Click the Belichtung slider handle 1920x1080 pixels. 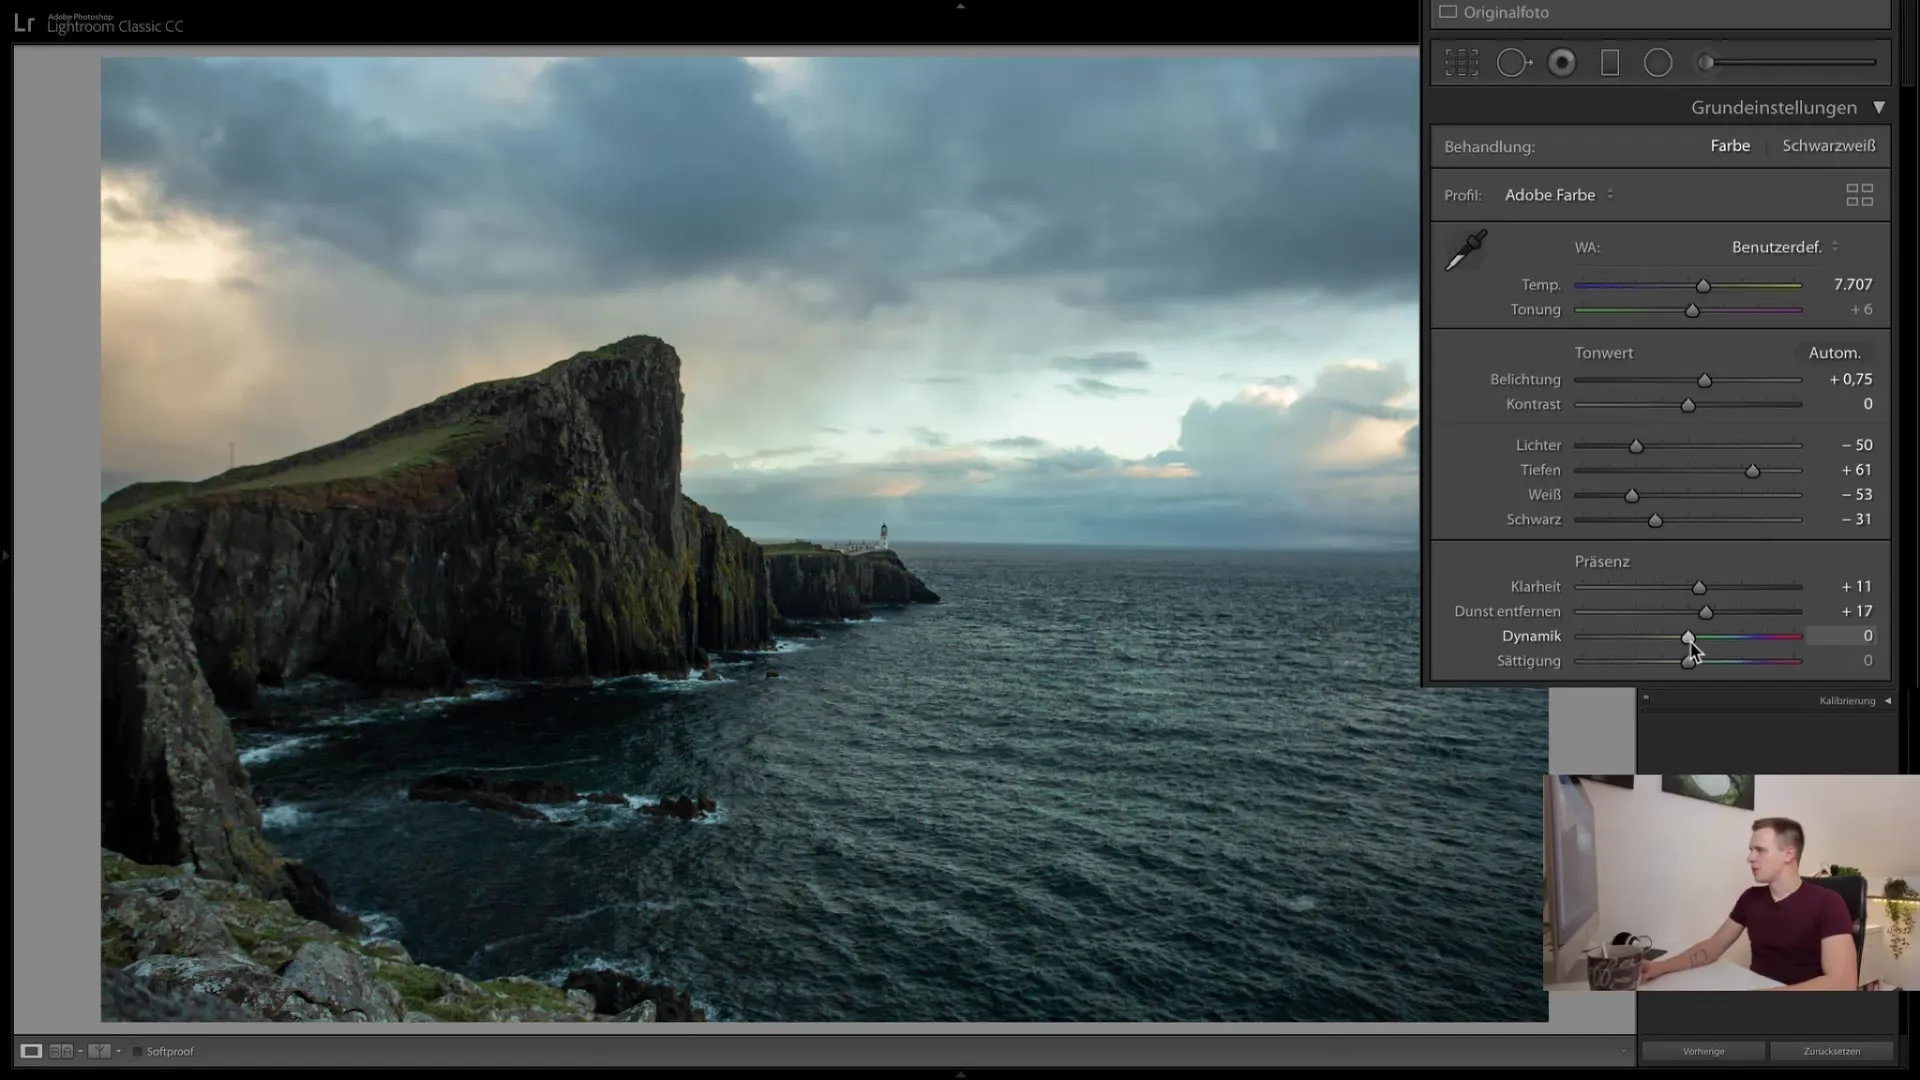tap(1704, 381)
